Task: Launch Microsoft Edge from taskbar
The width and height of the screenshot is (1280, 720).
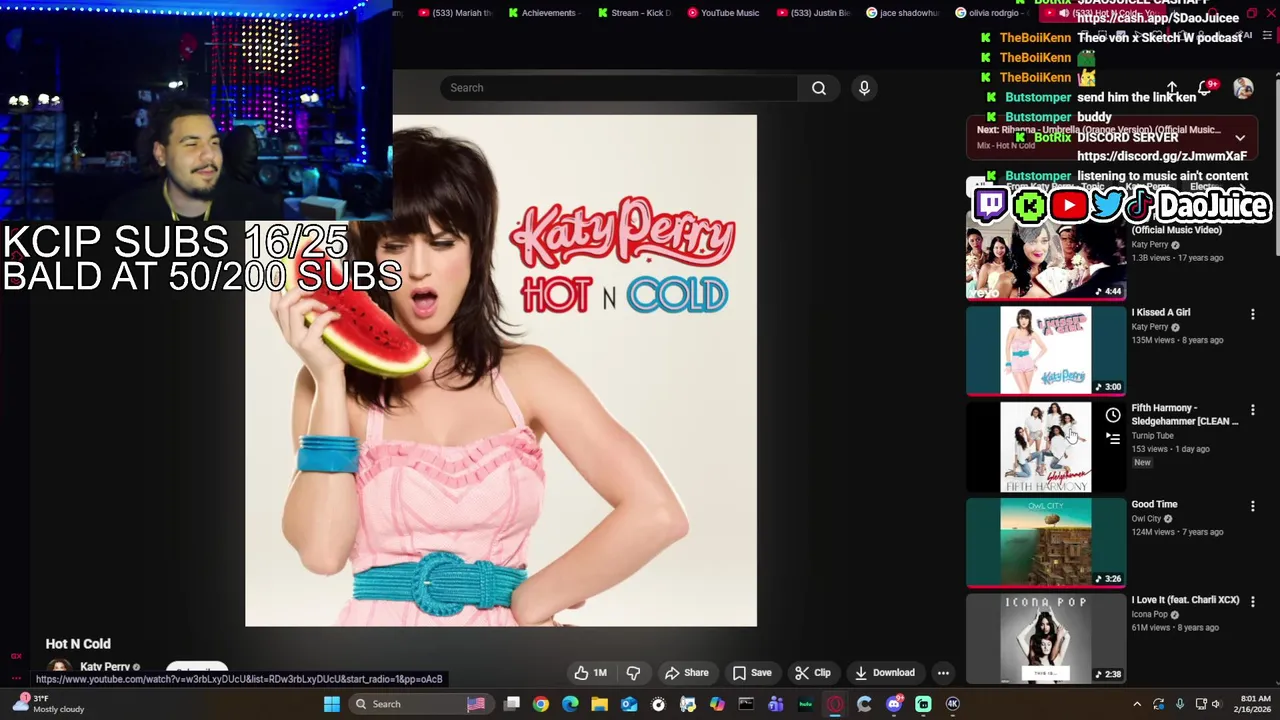Action: pos(570,704)
